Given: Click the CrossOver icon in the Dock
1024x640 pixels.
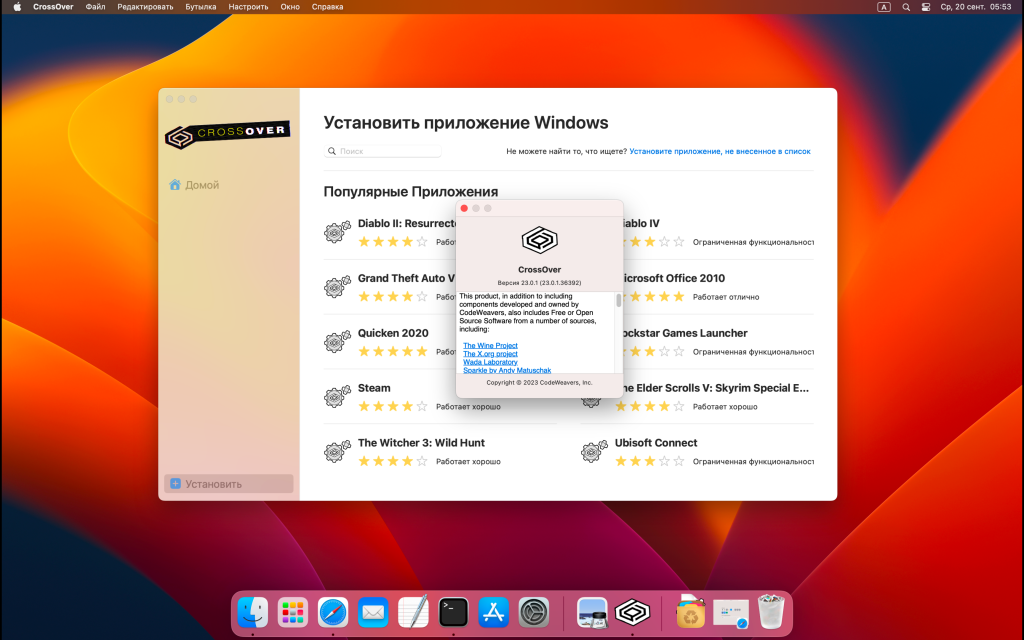Looking at the screenshot, I should tap(632, 613).
